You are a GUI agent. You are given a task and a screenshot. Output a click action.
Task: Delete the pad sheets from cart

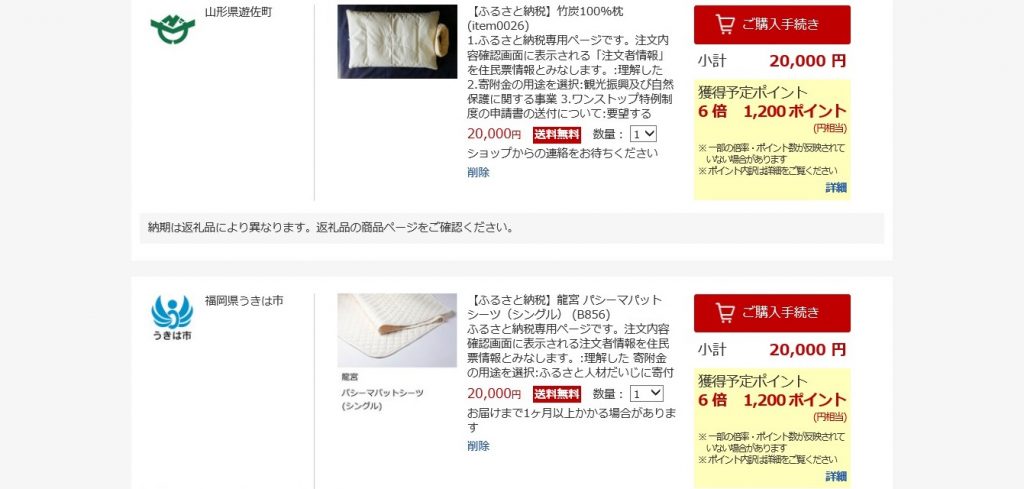[478, 446]
